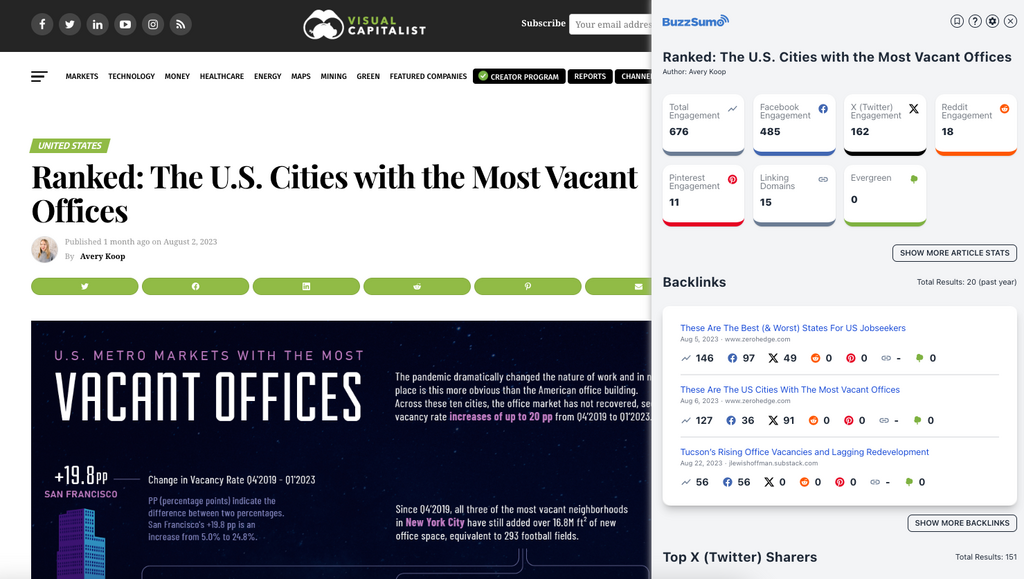Share article via green email button
Image resolution: width=1024 pixels, height=579 pixels.
pyautogui.click(x=618, y=286)
